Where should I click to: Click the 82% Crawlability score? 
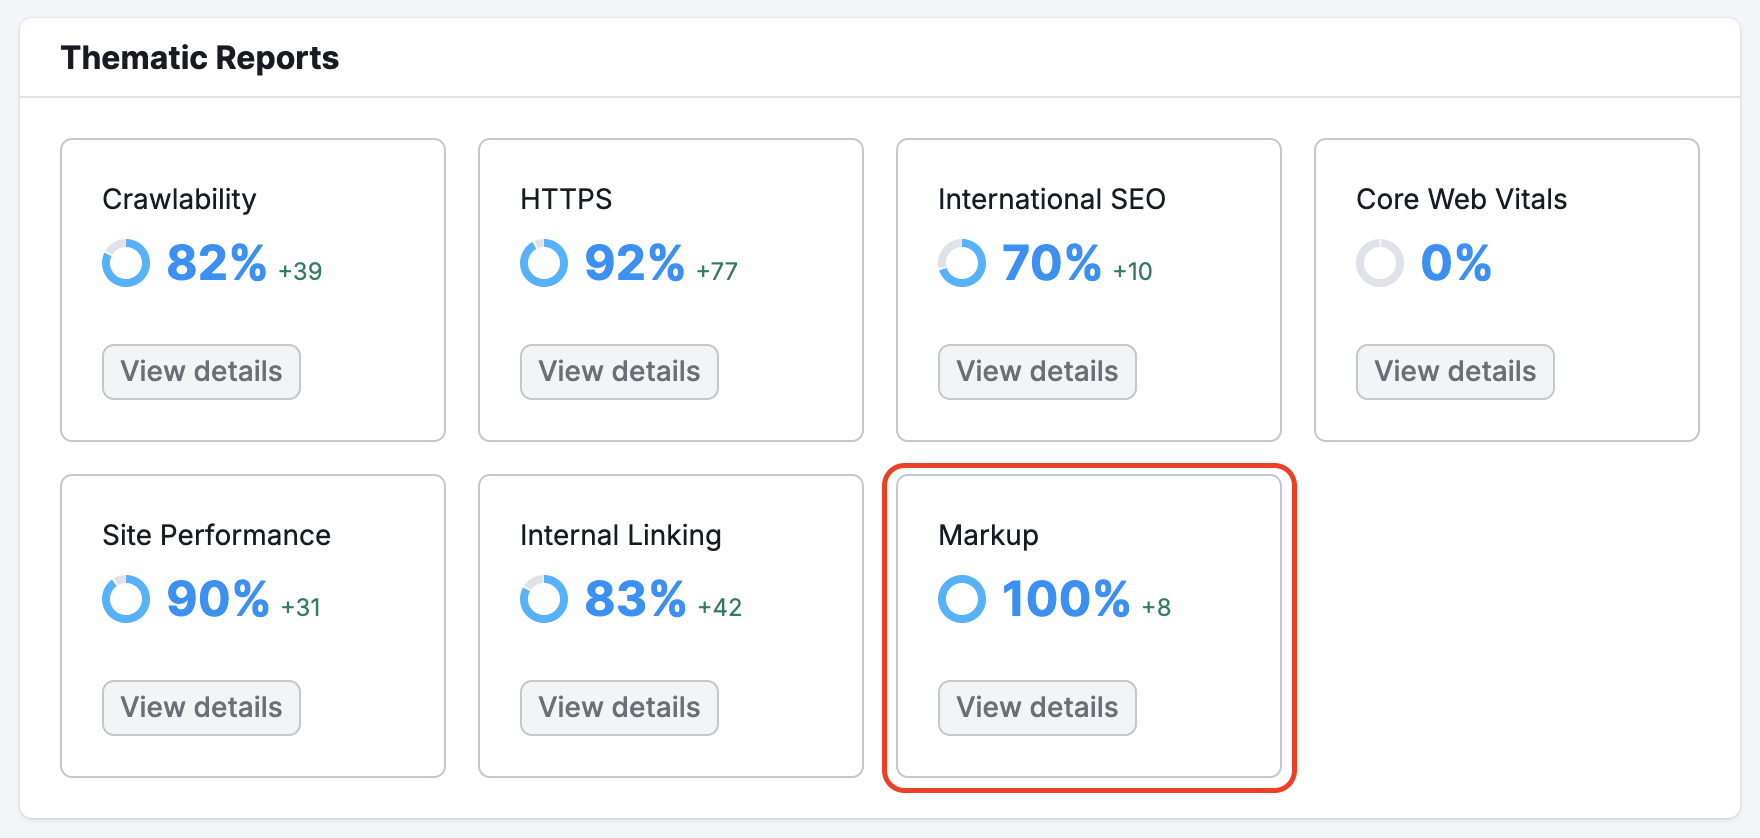[x=216, y=263]
